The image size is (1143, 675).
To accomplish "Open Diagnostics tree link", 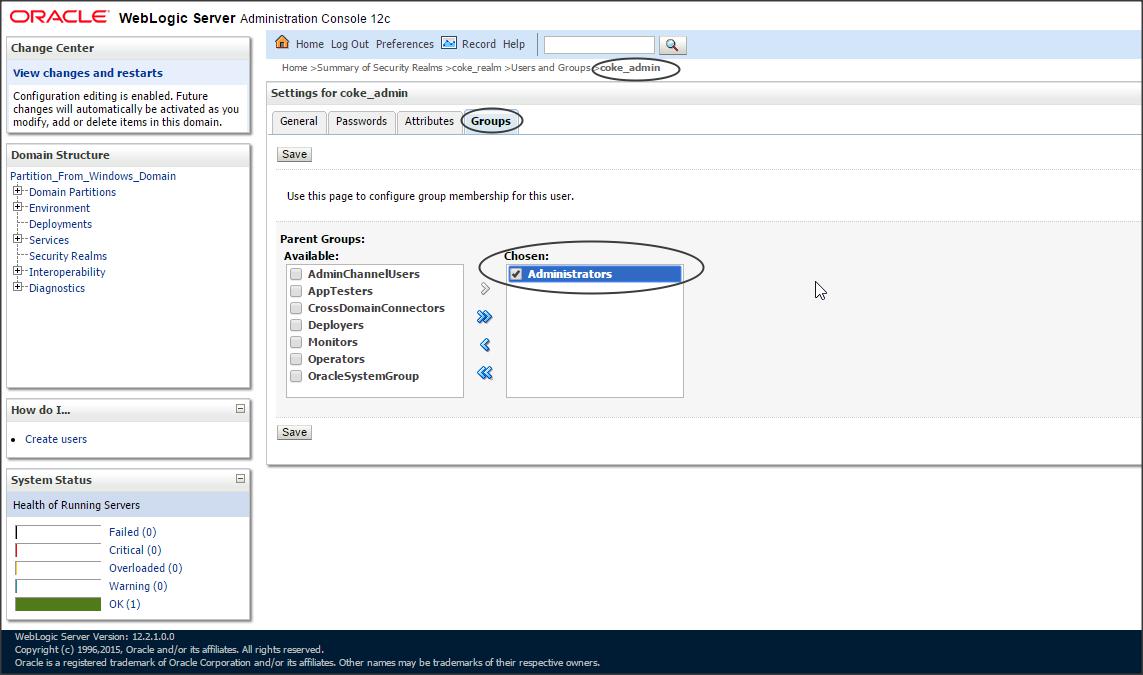I will (57, 289).
